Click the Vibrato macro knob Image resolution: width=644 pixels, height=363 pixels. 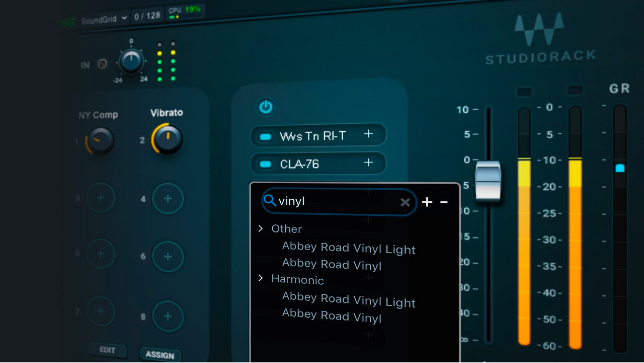tap(167, 139)
